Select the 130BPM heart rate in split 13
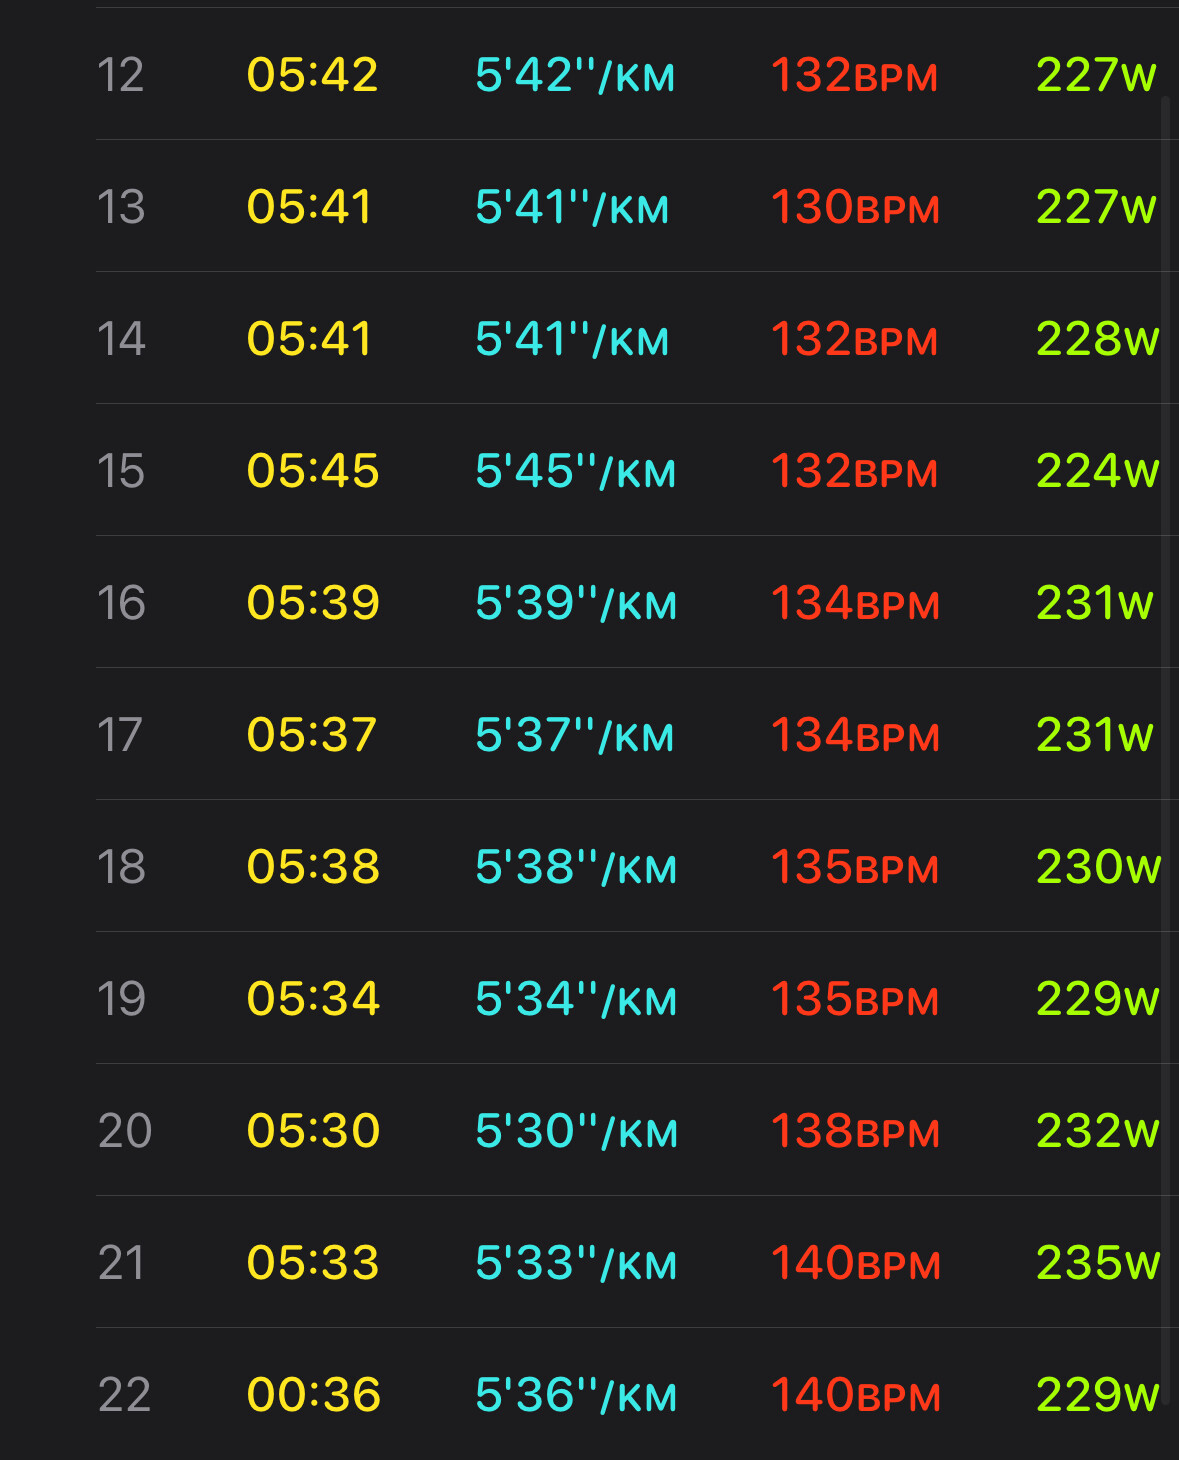 (x=854, y=207)
